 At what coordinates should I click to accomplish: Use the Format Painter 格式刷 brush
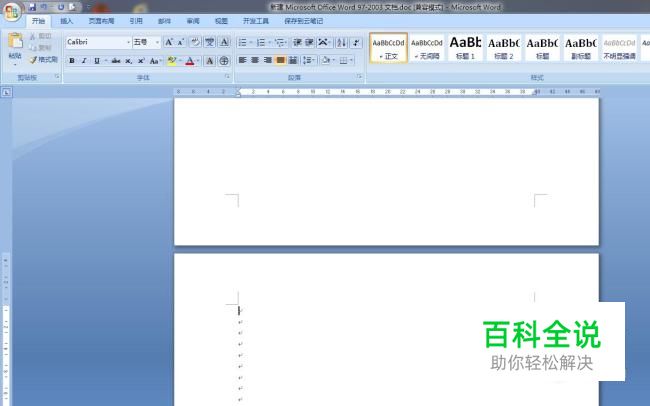[44, 60]
